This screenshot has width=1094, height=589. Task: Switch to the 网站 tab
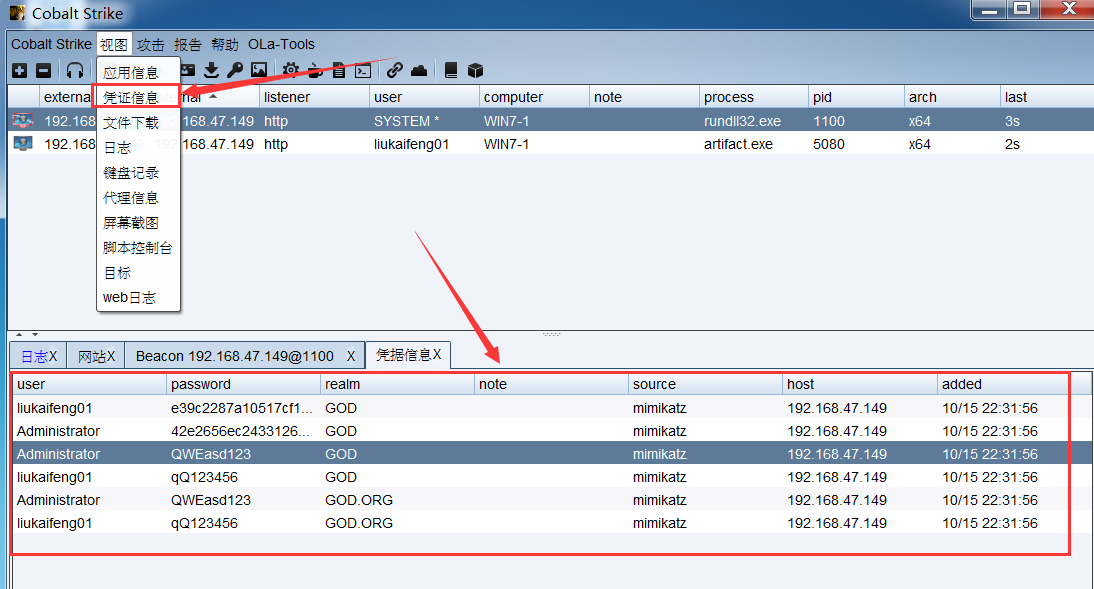[96, 356]
